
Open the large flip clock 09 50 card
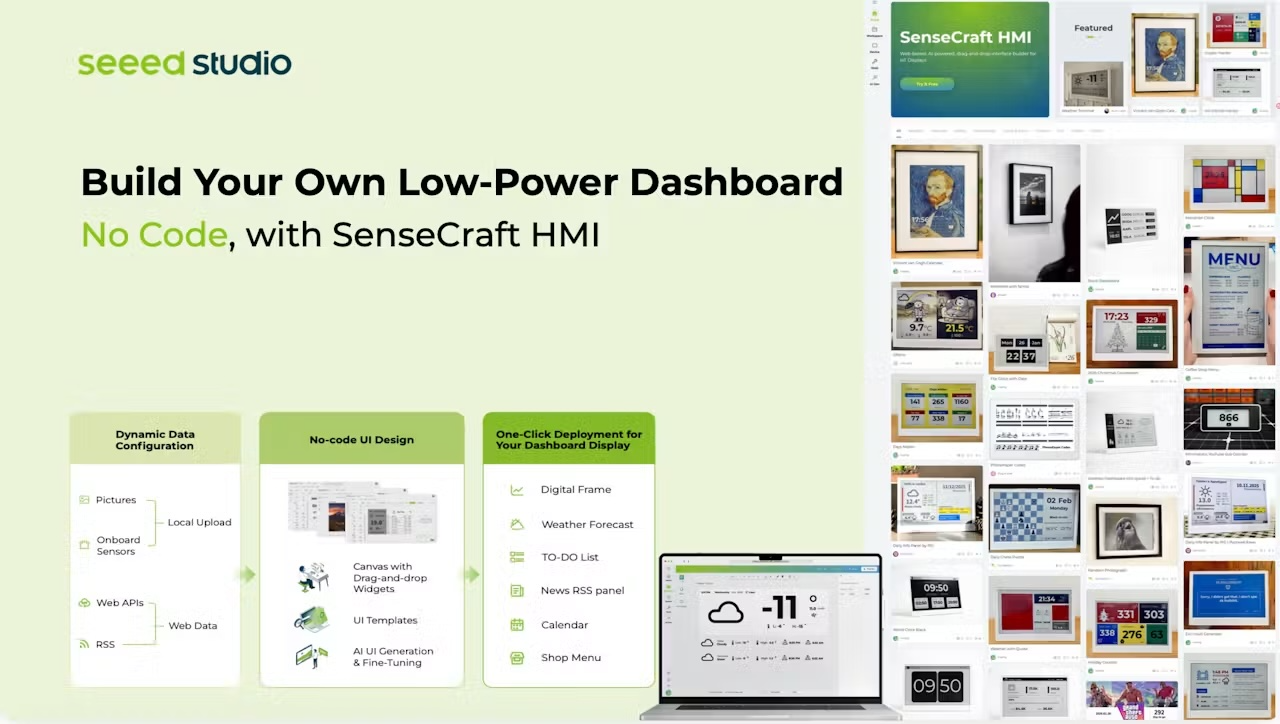(x=937, y=686)
